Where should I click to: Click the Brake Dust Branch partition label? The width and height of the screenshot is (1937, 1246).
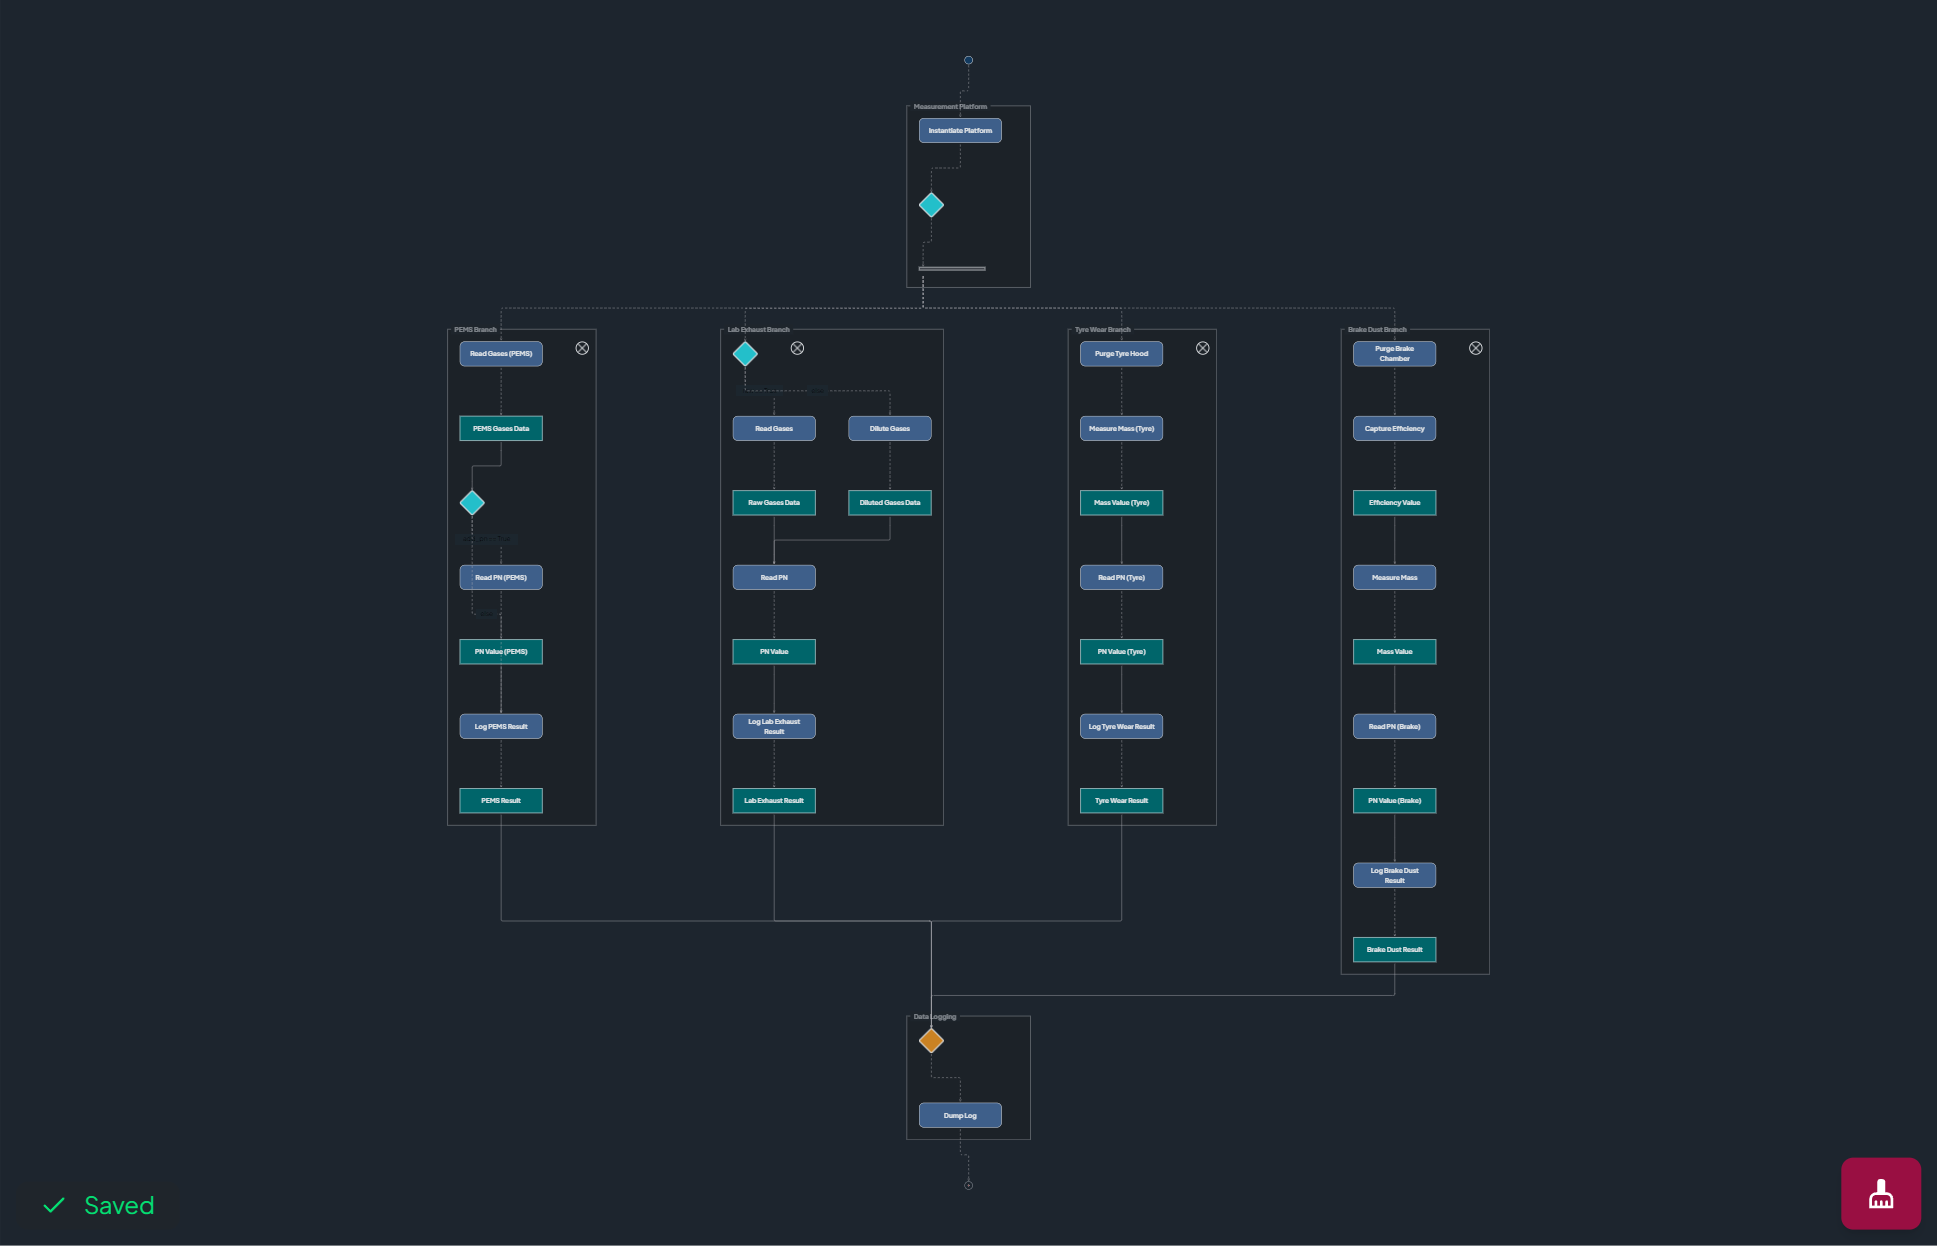[1377, 329]
